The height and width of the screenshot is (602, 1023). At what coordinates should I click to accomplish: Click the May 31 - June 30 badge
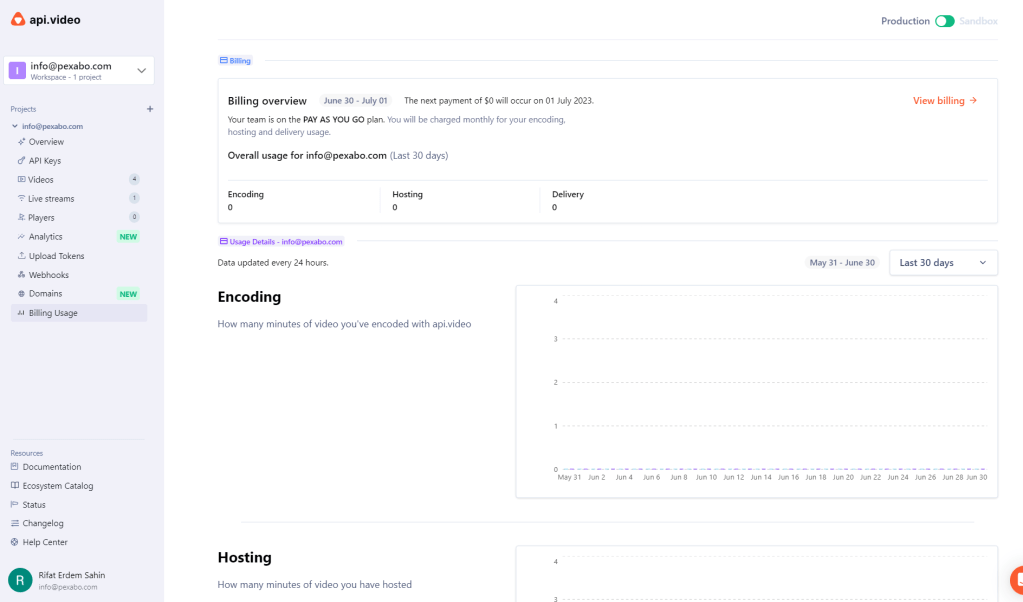click(842, 263)
